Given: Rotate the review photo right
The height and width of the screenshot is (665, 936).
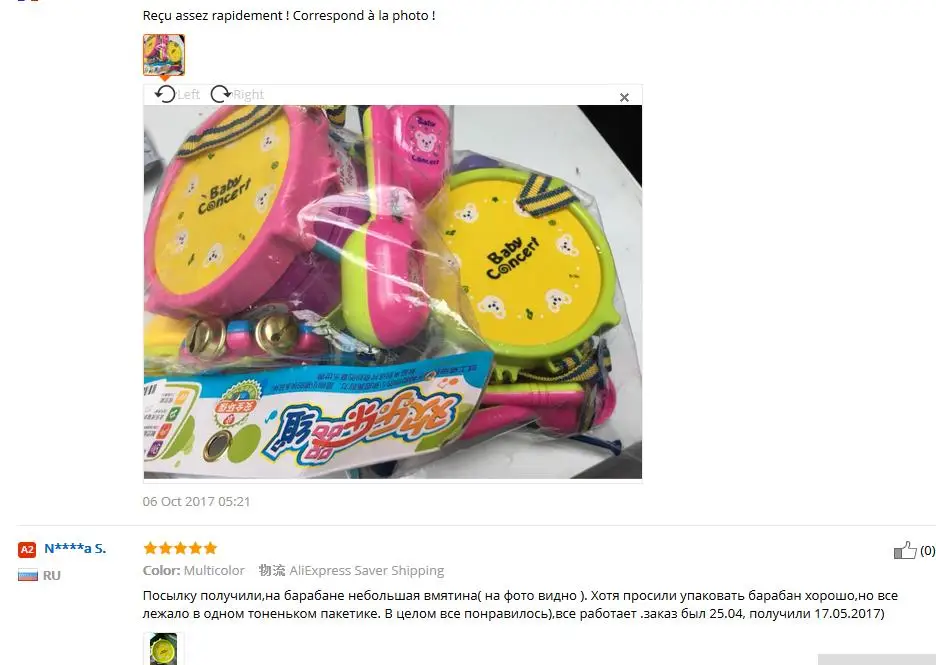Looking at the screenshot, I should tap(221, 94).
